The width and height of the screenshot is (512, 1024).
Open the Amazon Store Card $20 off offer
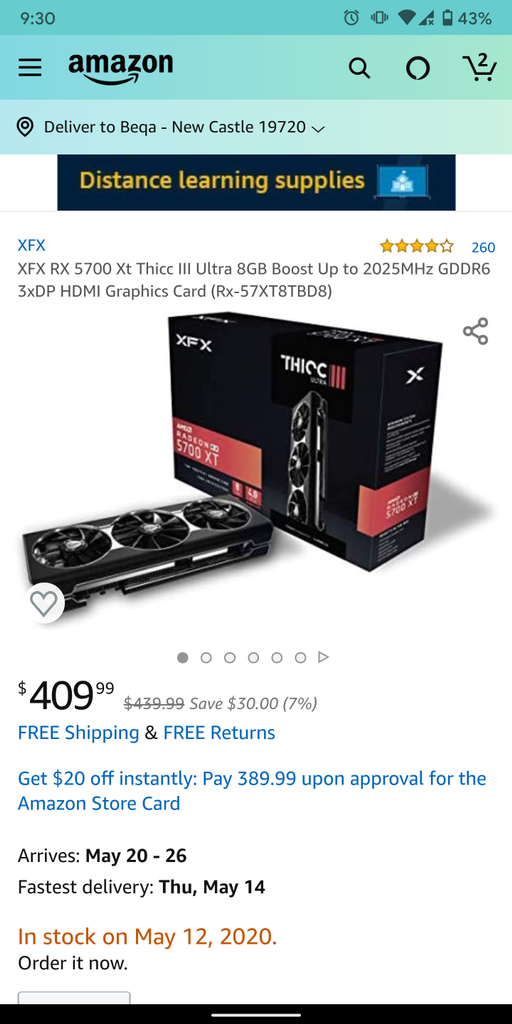[252, 790]
